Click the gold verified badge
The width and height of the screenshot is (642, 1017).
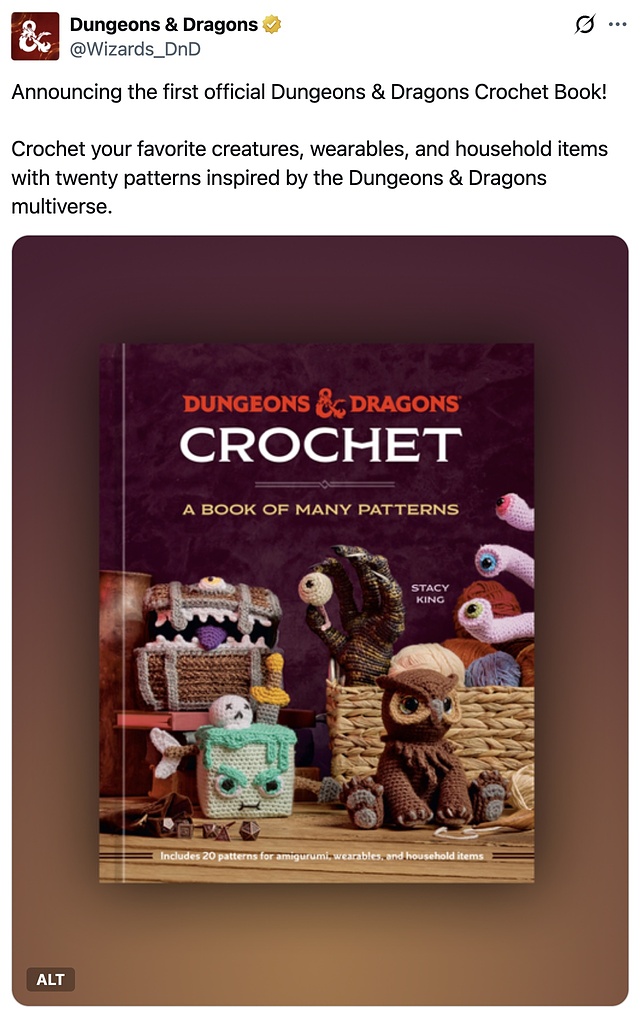coord(272,25)
